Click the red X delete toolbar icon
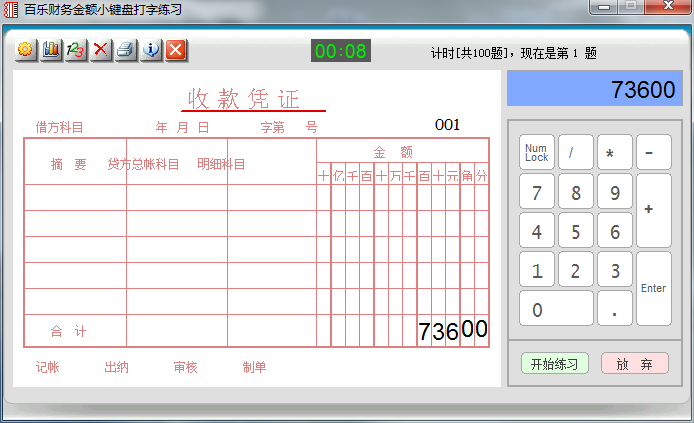Screen dimensions: 694x423 pyautogui.click(x=101, y=50)
